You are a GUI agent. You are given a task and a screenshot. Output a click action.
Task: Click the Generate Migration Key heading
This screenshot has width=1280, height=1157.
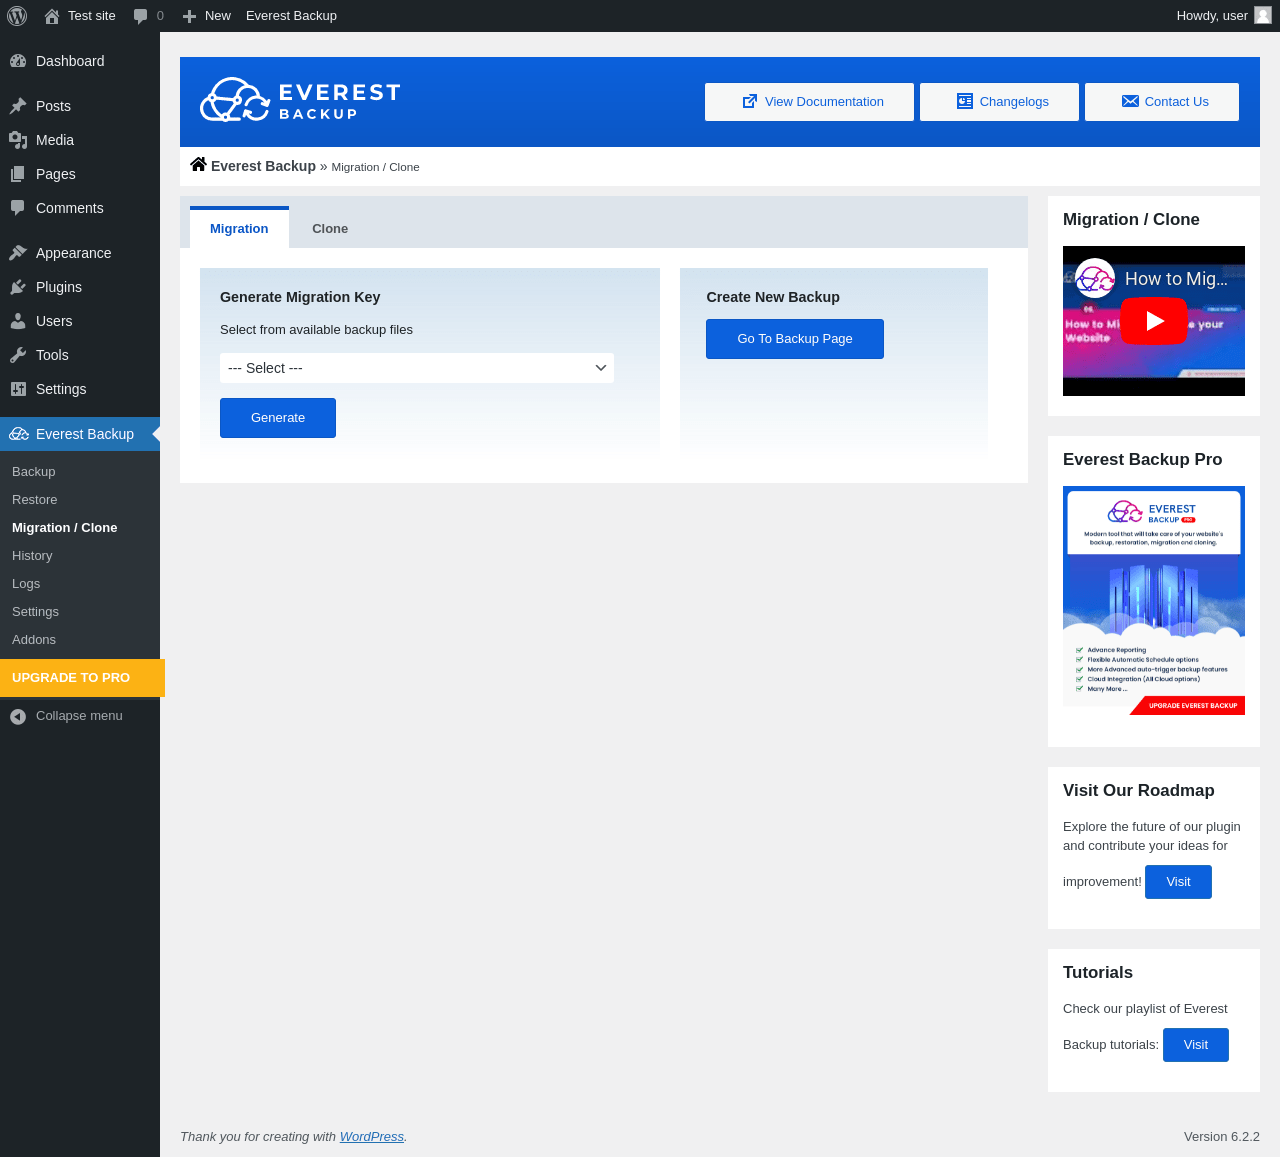click(300, 297)
